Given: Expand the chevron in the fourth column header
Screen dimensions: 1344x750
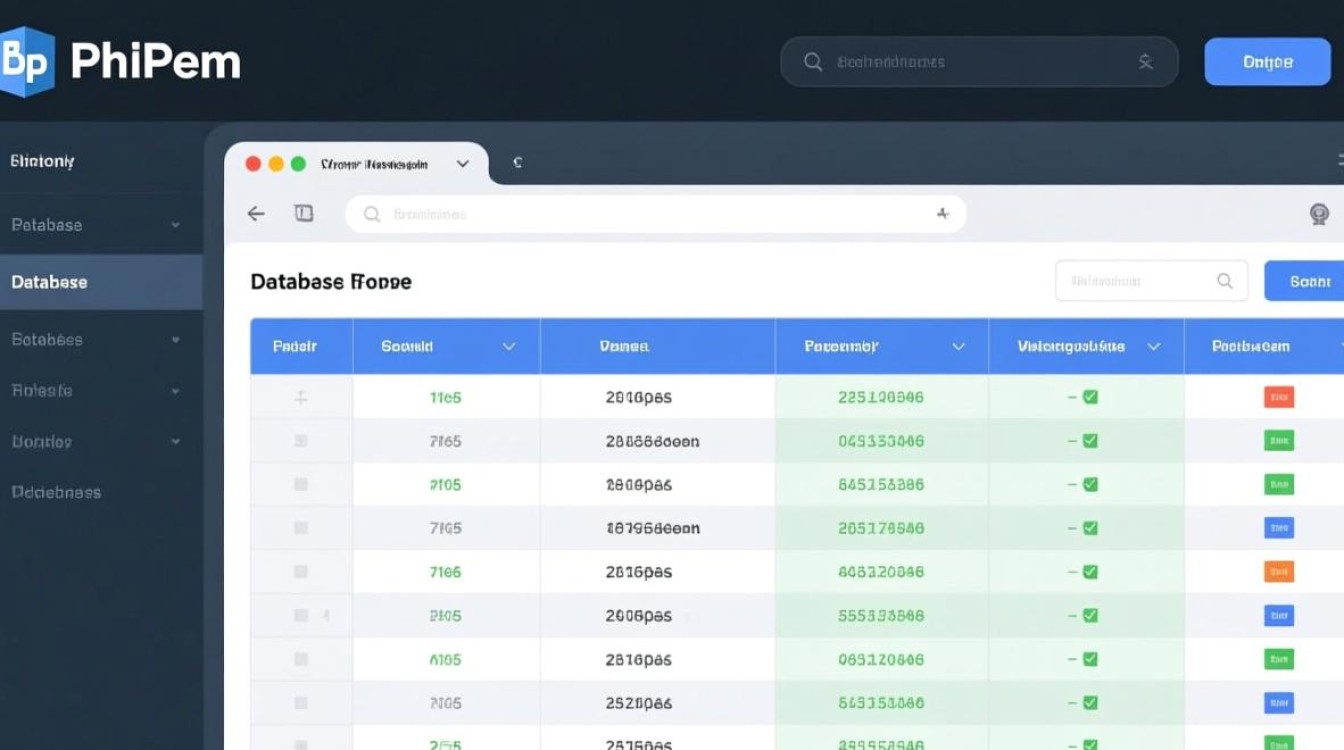Looking at the screenshot, I should pos(958,347).
